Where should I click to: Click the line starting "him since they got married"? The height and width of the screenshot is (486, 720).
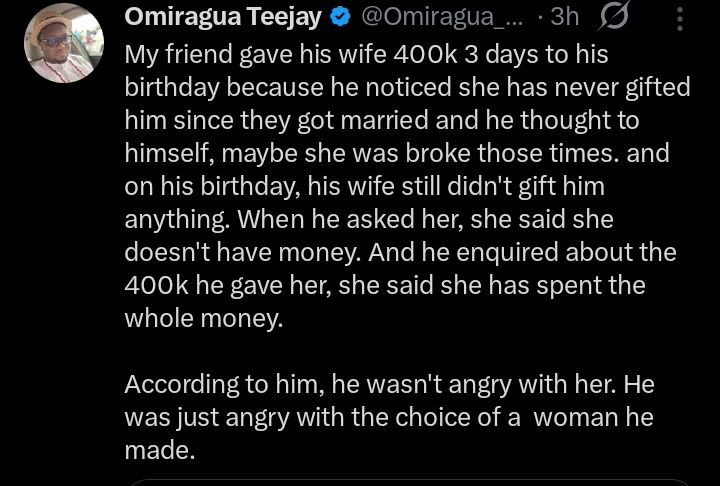(383, 120)
